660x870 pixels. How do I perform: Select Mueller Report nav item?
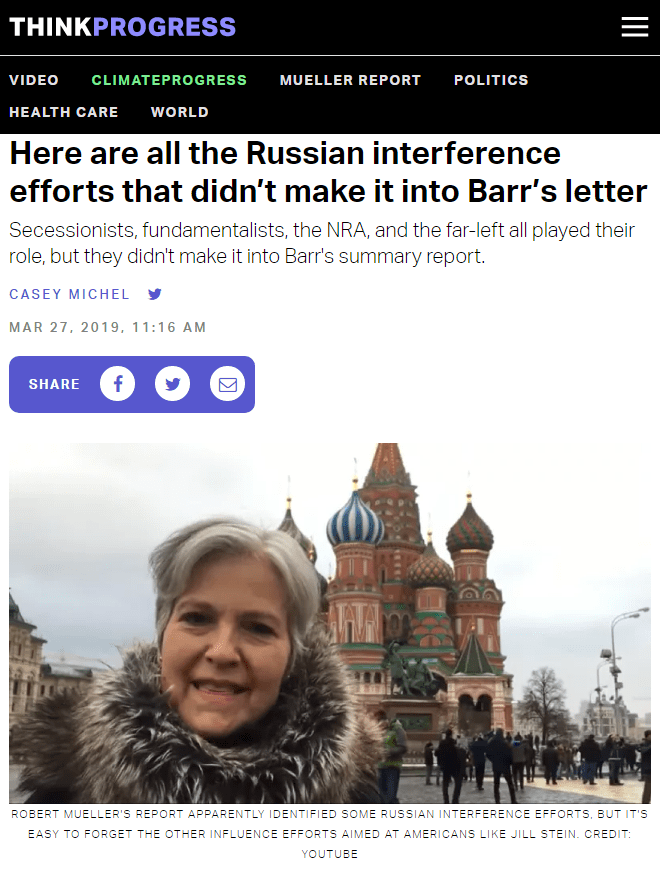[350, 80]
